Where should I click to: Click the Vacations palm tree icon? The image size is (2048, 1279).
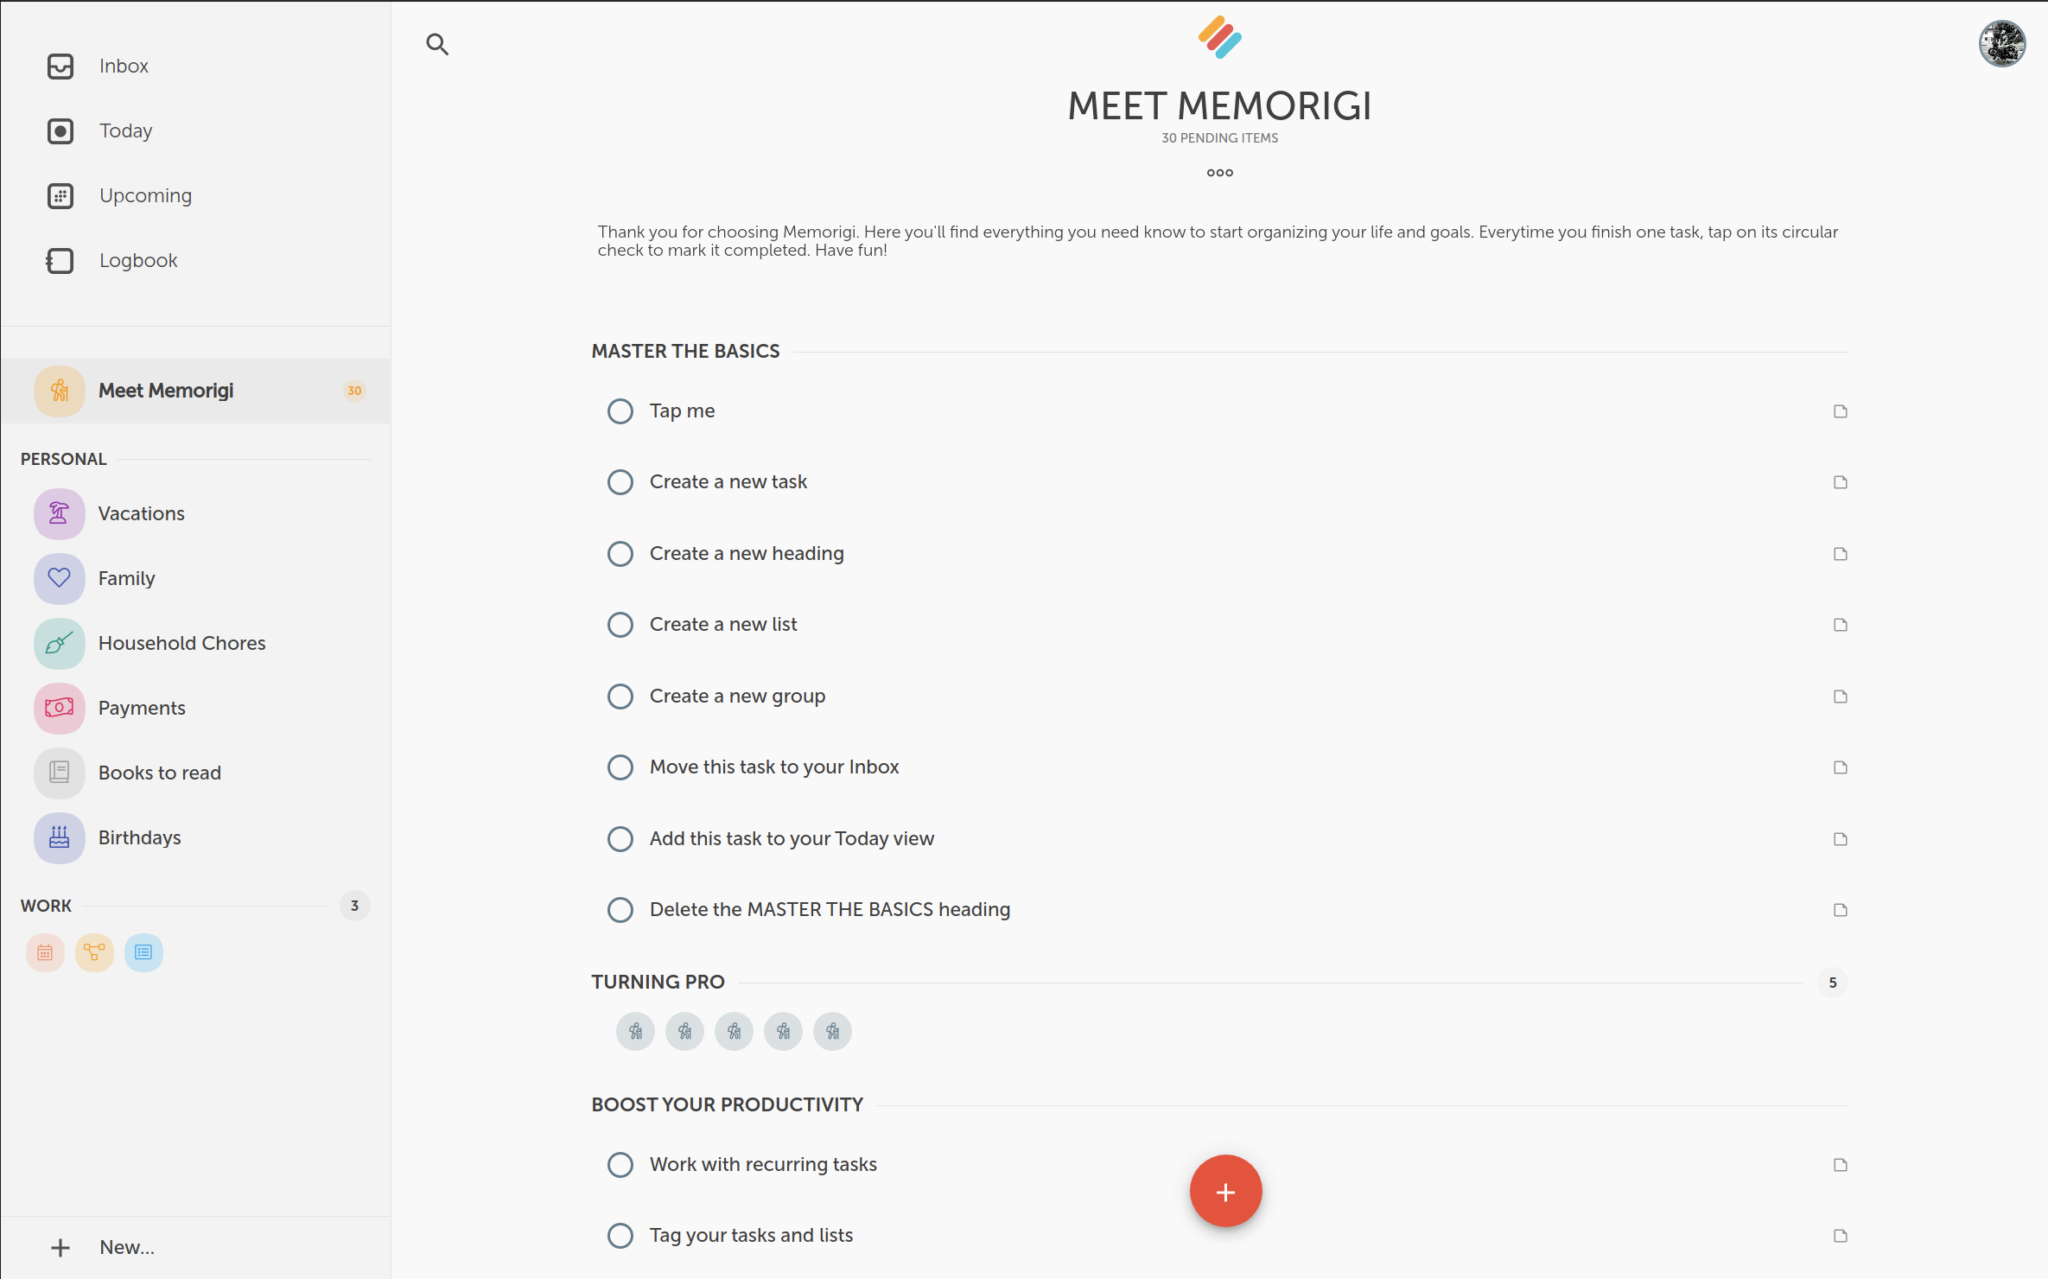[59, 514]
